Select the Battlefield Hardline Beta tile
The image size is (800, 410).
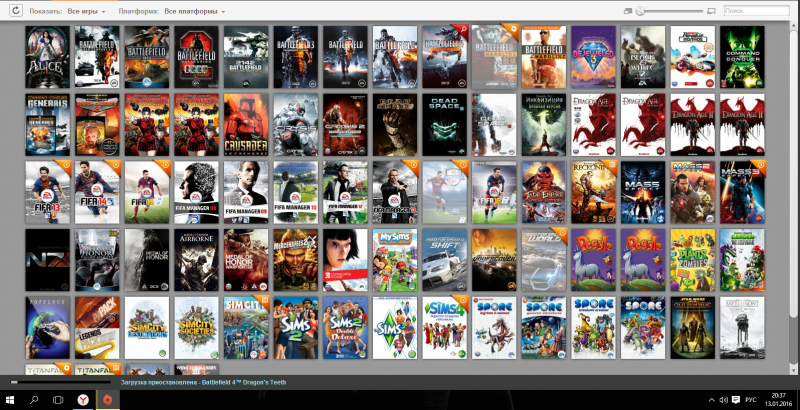coord(494,57)
